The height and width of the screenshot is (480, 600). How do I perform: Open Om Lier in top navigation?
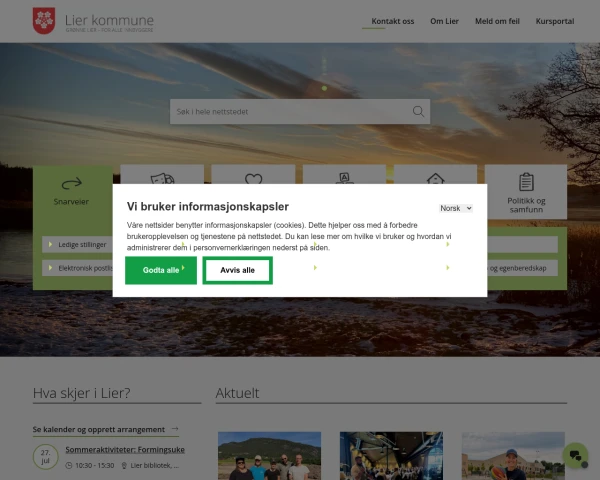coord(444,21)
